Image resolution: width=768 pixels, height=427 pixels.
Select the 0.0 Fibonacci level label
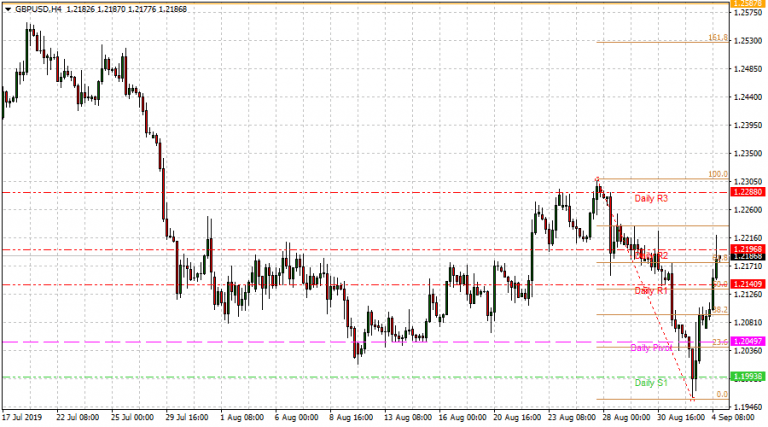720,395
